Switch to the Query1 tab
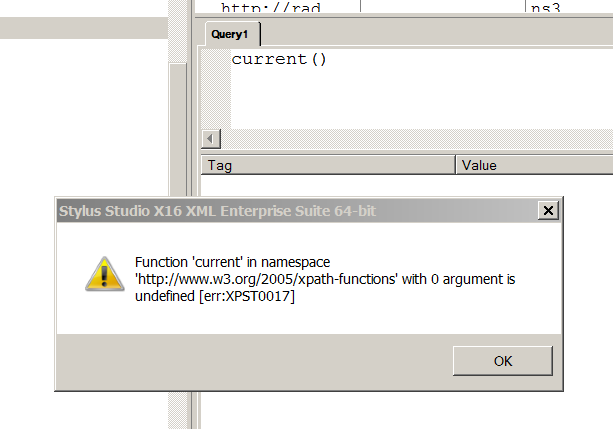Screen dimensions: 613x429 tap(230, 34)
